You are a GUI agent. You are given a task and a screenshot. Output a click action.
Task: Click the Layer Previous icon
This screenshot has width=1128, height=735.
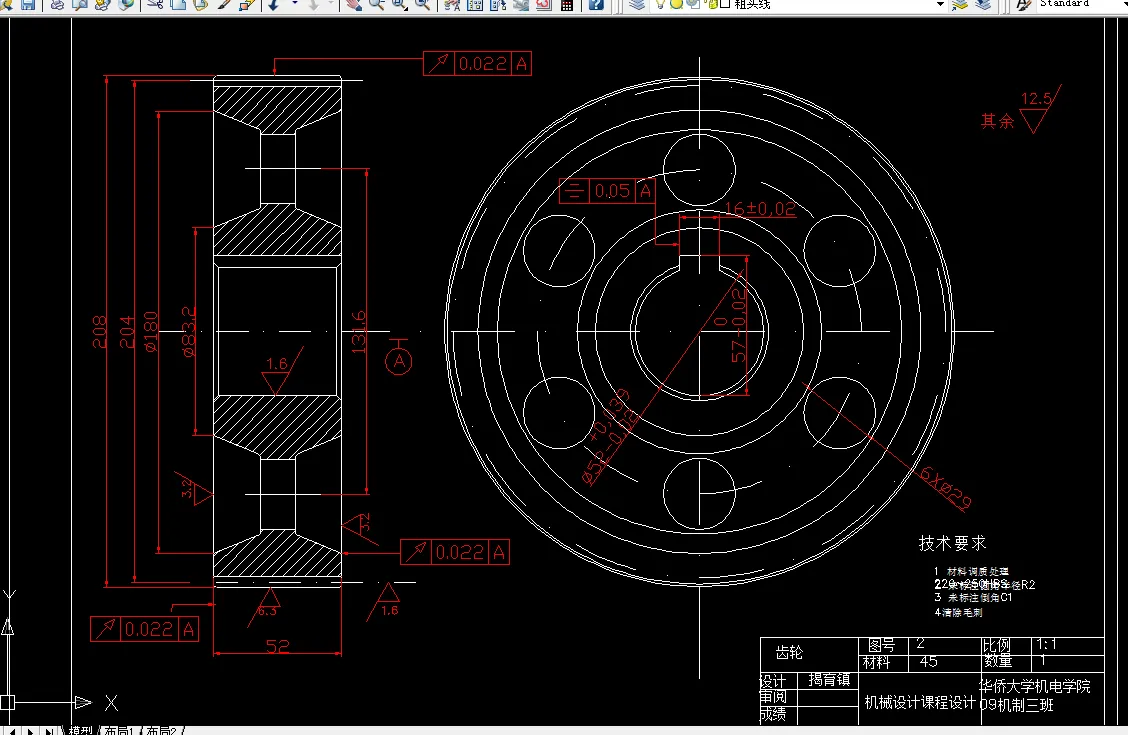coord(983,4)
